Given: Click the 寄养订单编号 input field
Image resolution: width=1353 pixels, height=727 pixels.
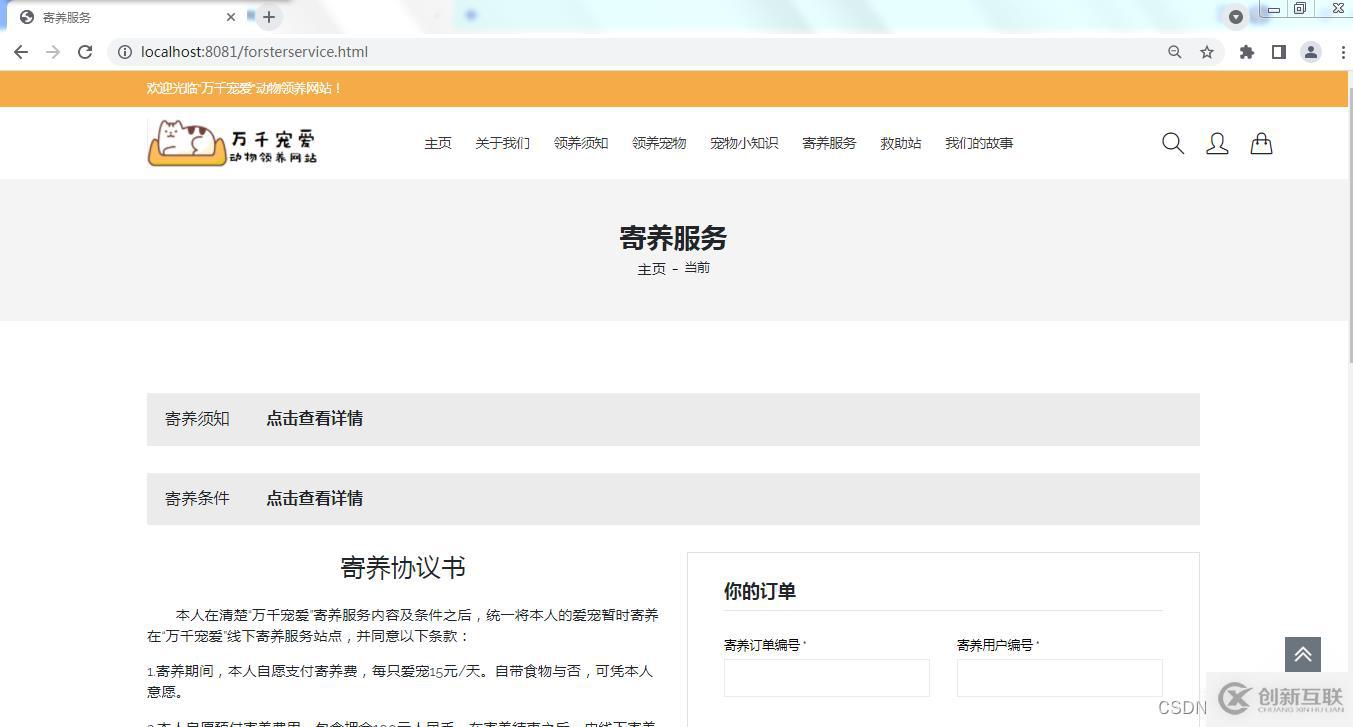Looking at the screenshot, I should [x=826, y=678].
